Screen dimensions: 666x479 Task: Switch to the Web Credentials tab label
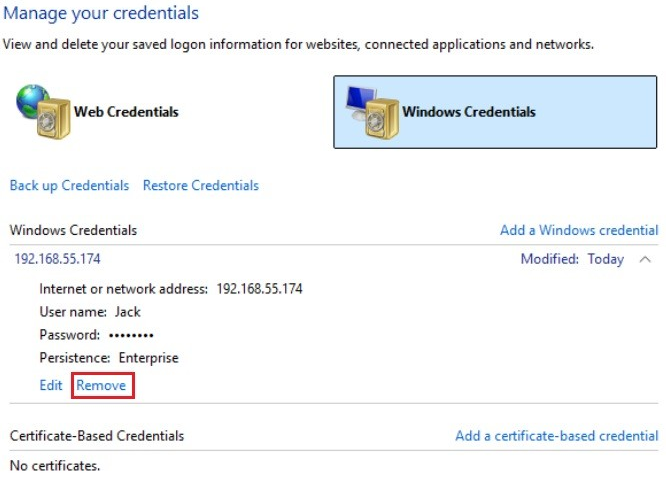pos(126,112)
